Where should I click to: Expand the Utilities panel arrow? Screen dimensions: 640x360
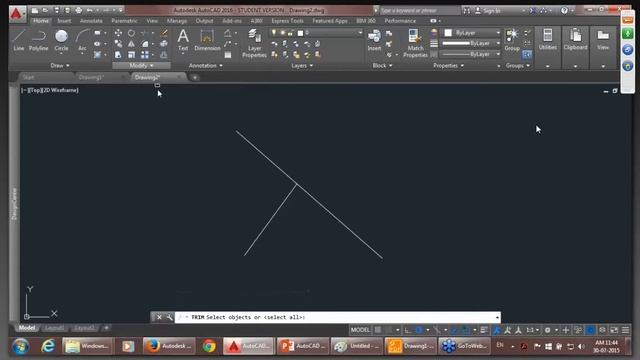coord(547,66)
